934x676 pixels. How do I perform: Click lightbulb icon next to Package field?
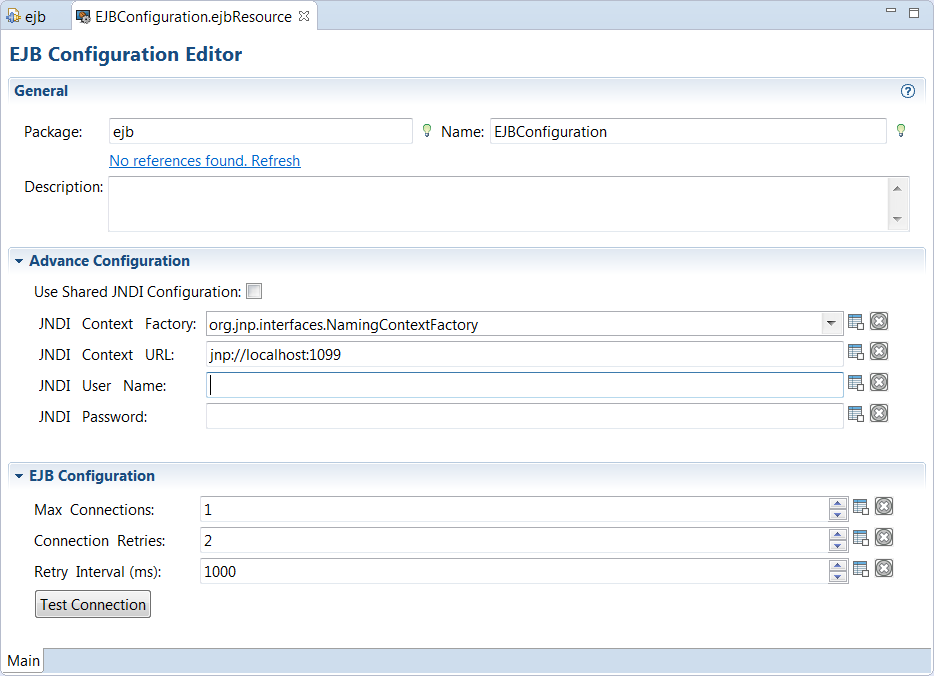[x=427, y=131]
